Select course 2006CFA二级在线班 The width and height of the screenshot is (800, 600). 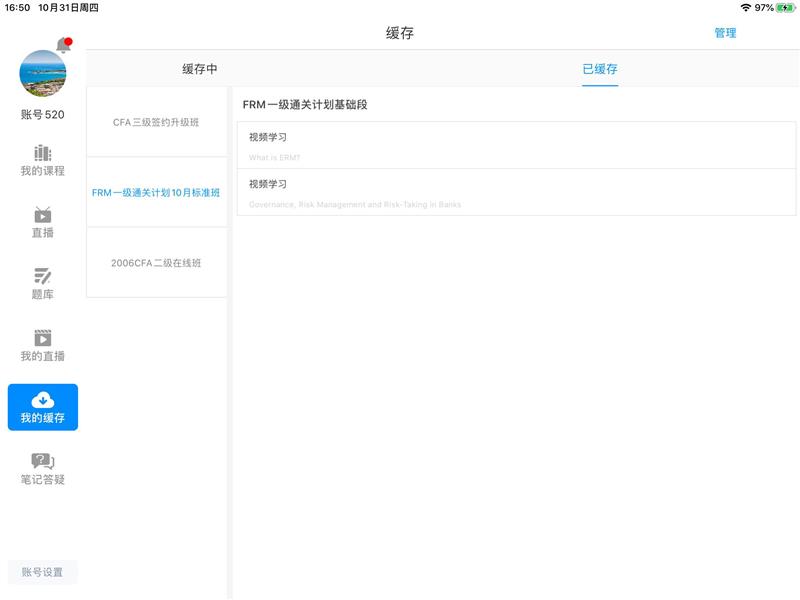click(x=157, y=263)
